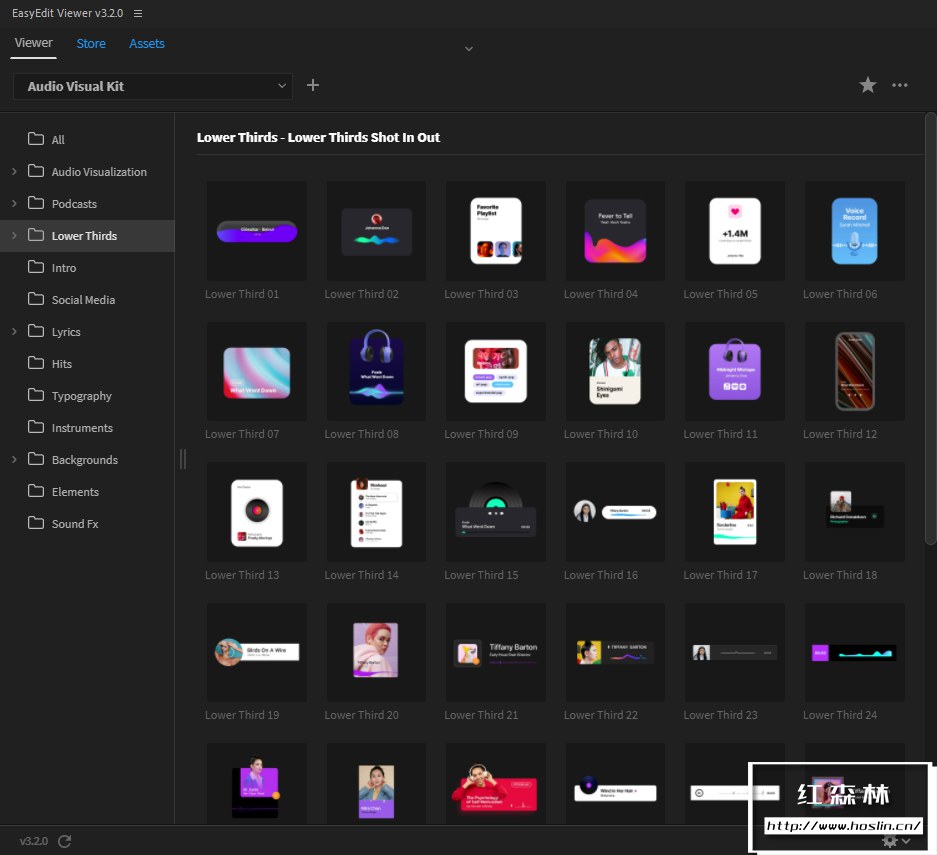Open the panel hamburger menu beside EasyEdit Viewer title

(137, 13)
